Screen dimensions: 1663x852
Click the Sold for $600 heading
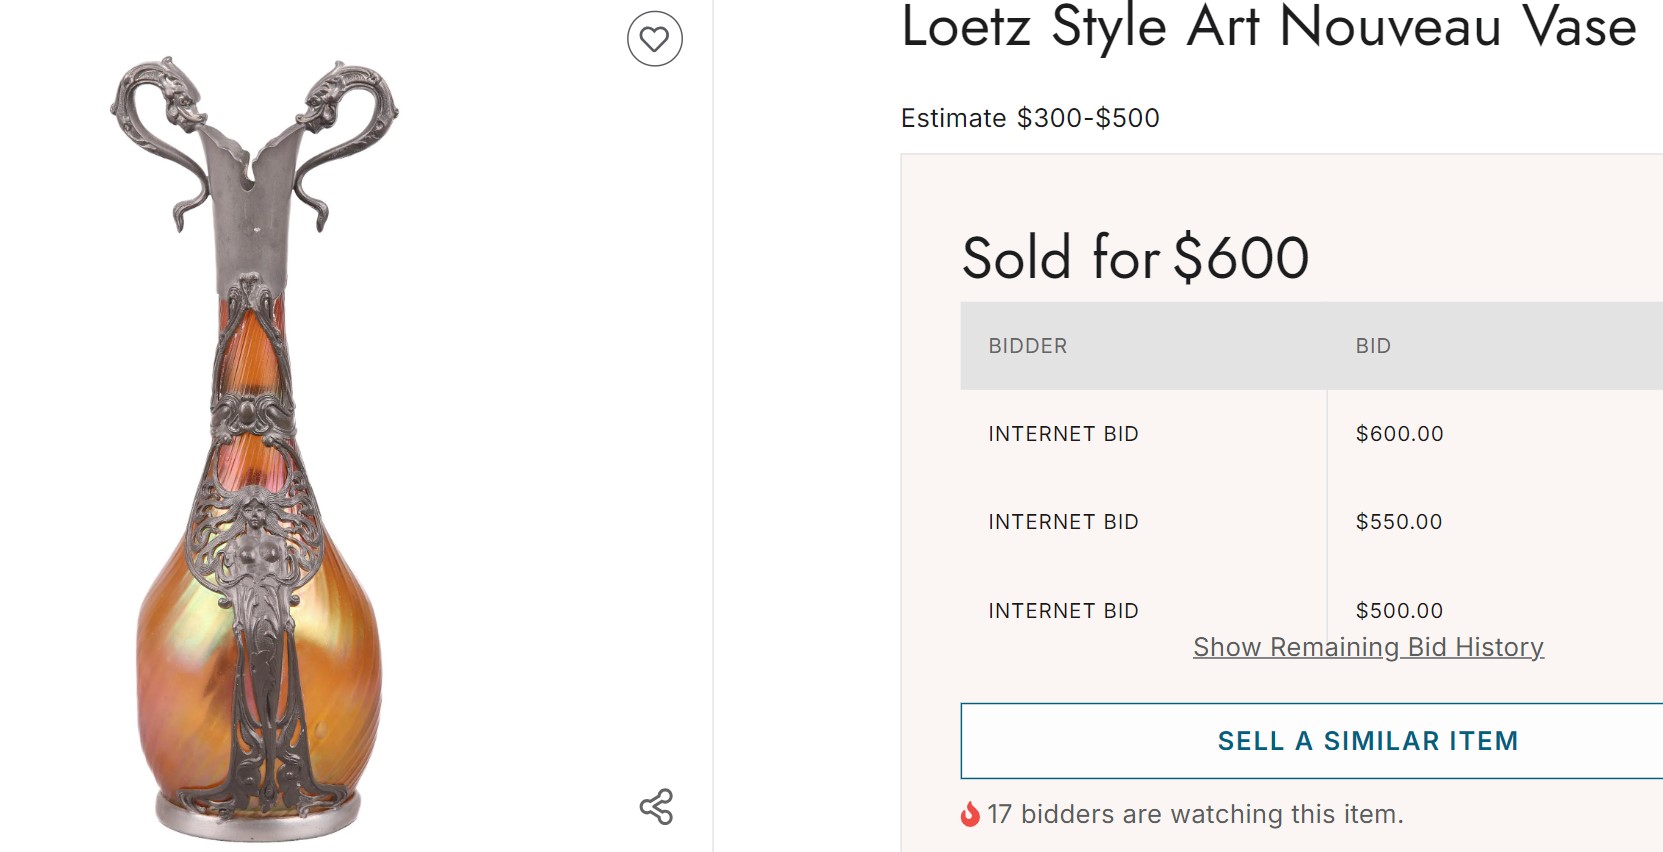[x=1135, y=257]
